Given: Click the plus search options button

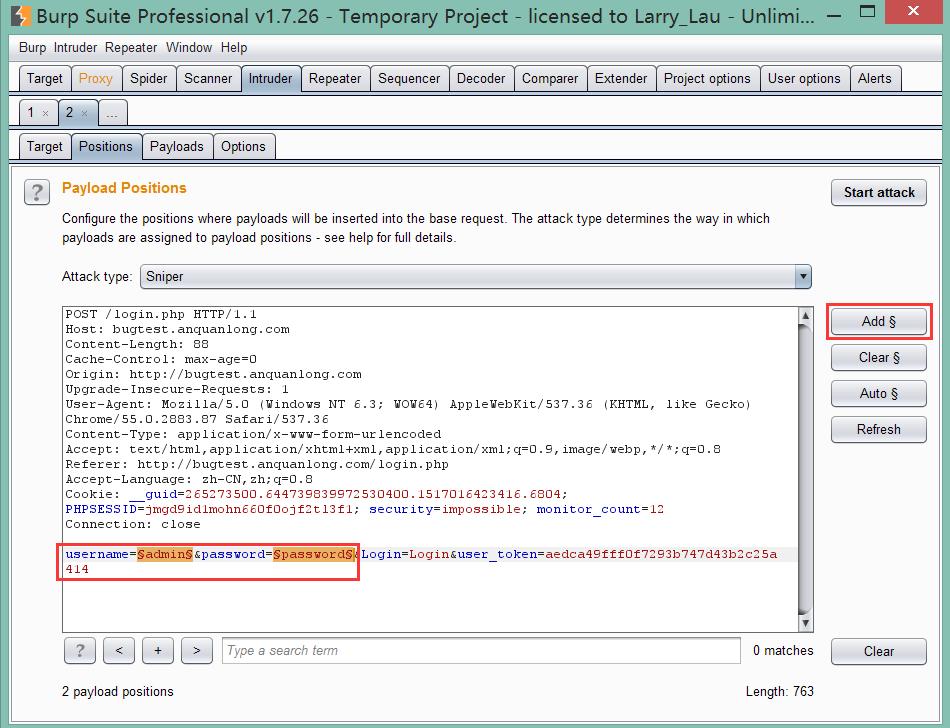Looking at the screenshot, I should tap(158, 650).
